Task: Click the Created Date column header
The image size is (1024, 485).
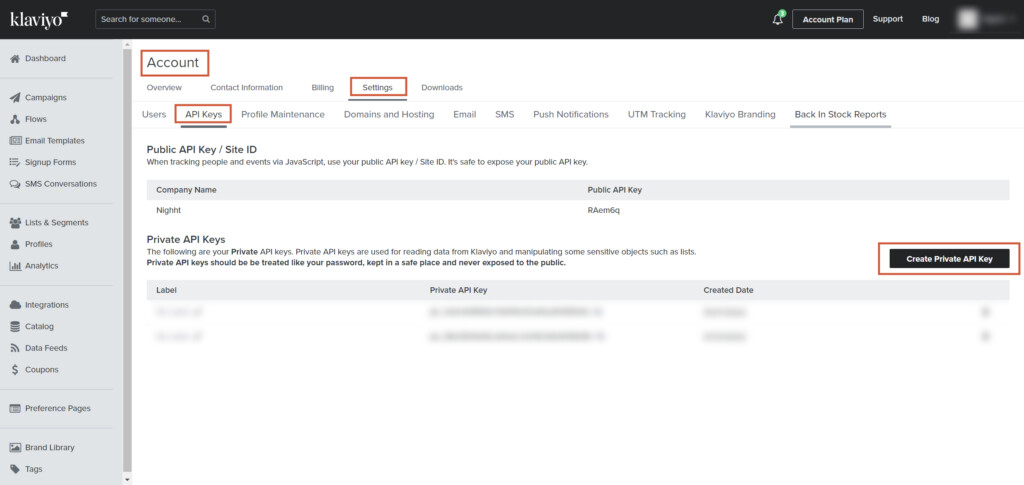Action: [728, 290]
